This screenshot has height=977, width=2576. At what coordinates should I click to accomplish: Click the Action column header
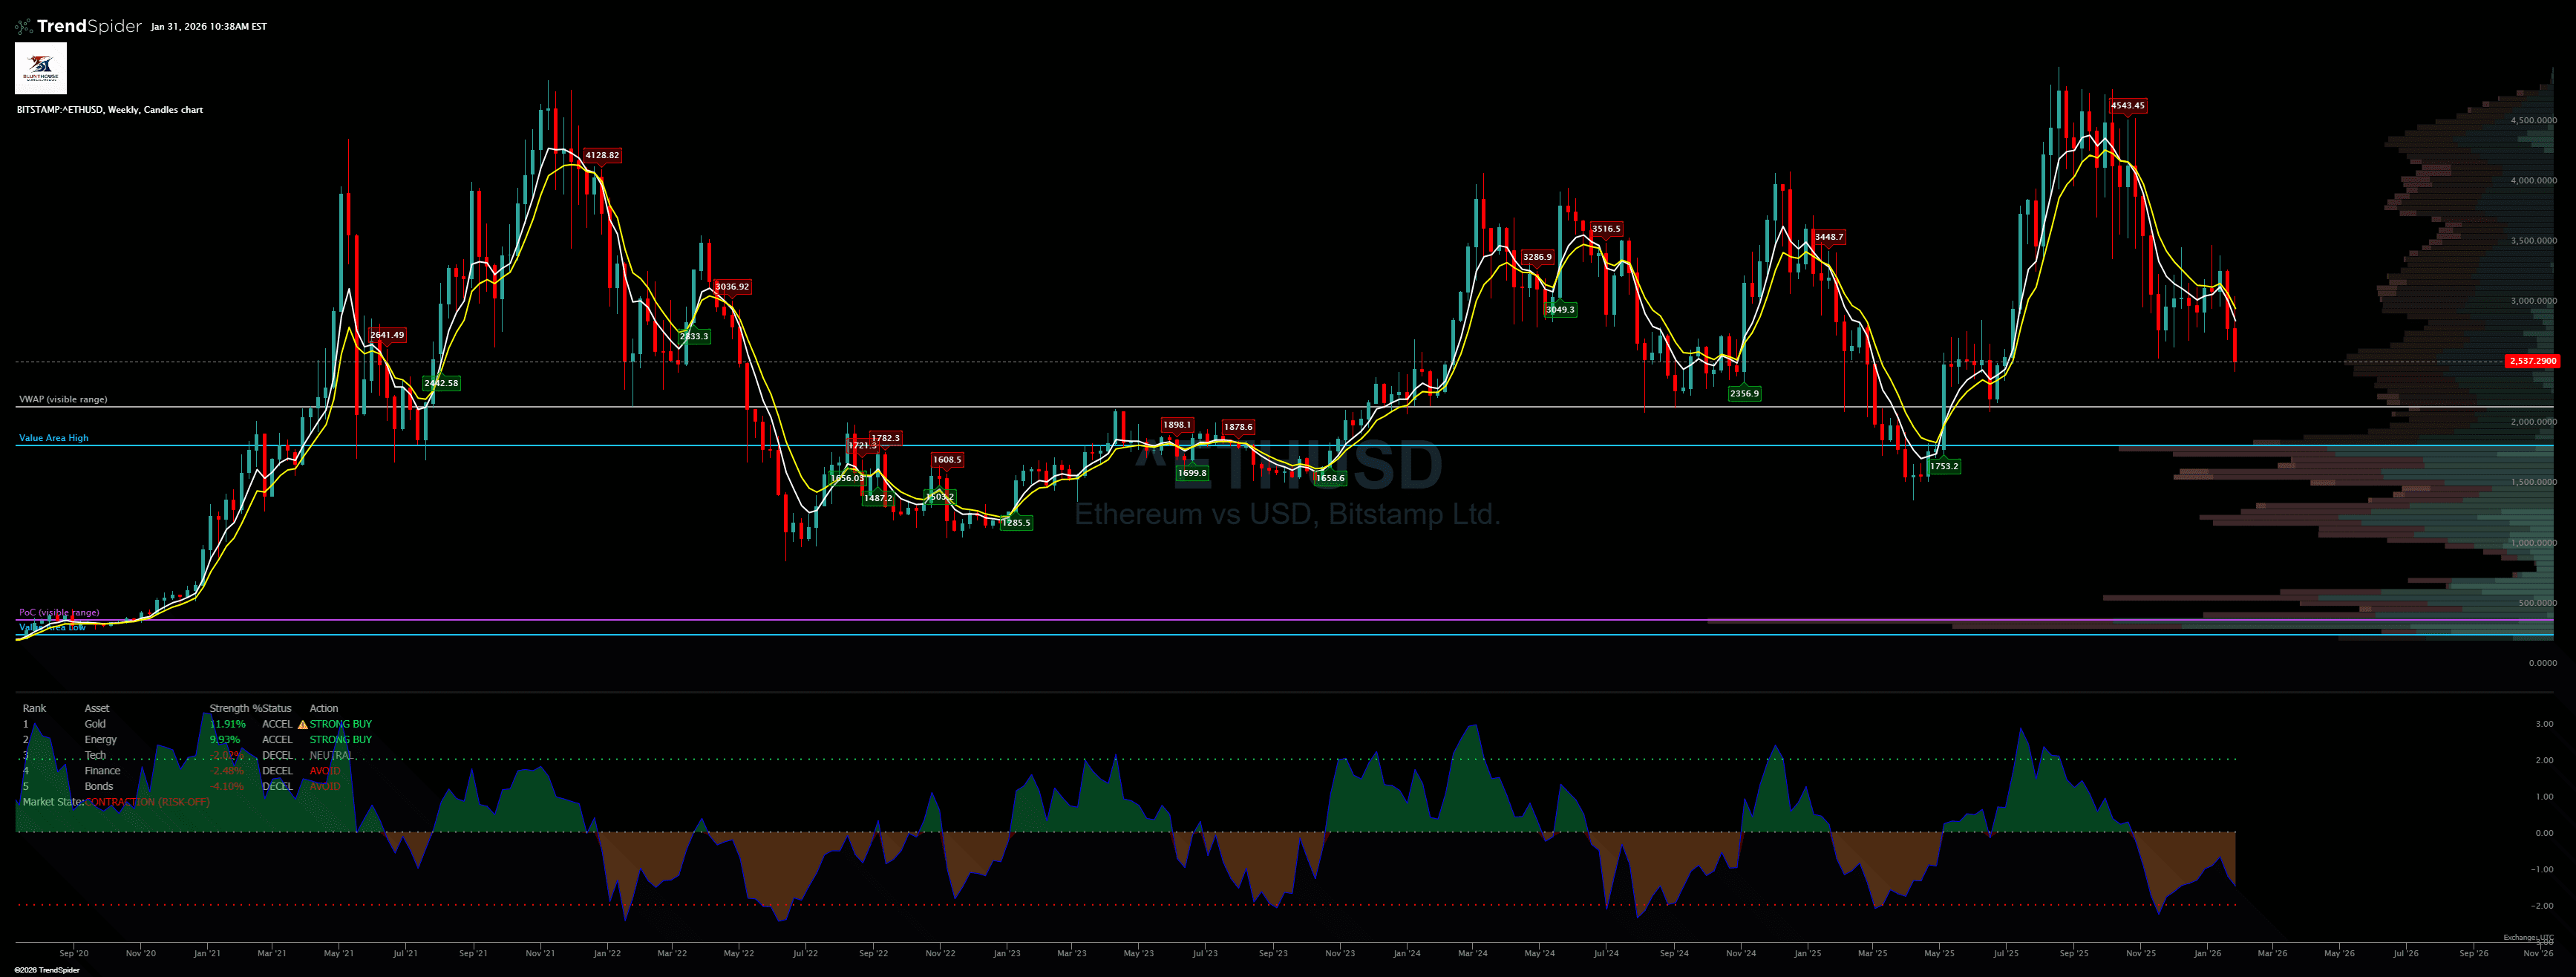click(x=324, y=708)
